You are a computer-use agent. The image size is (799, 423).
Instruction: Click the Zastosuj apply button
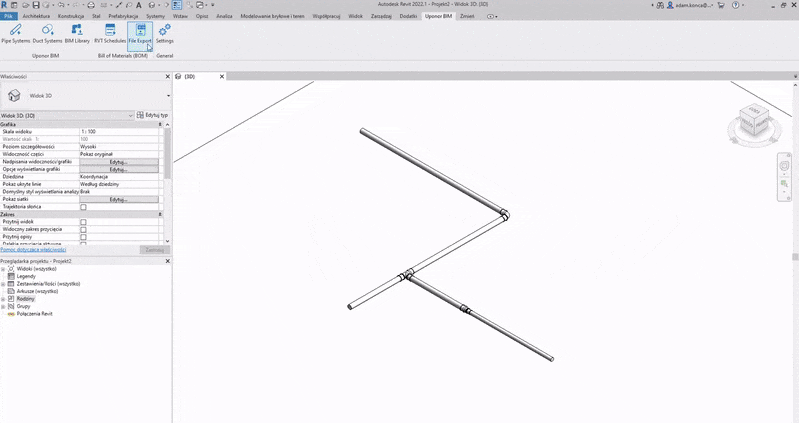click(155, 250)
